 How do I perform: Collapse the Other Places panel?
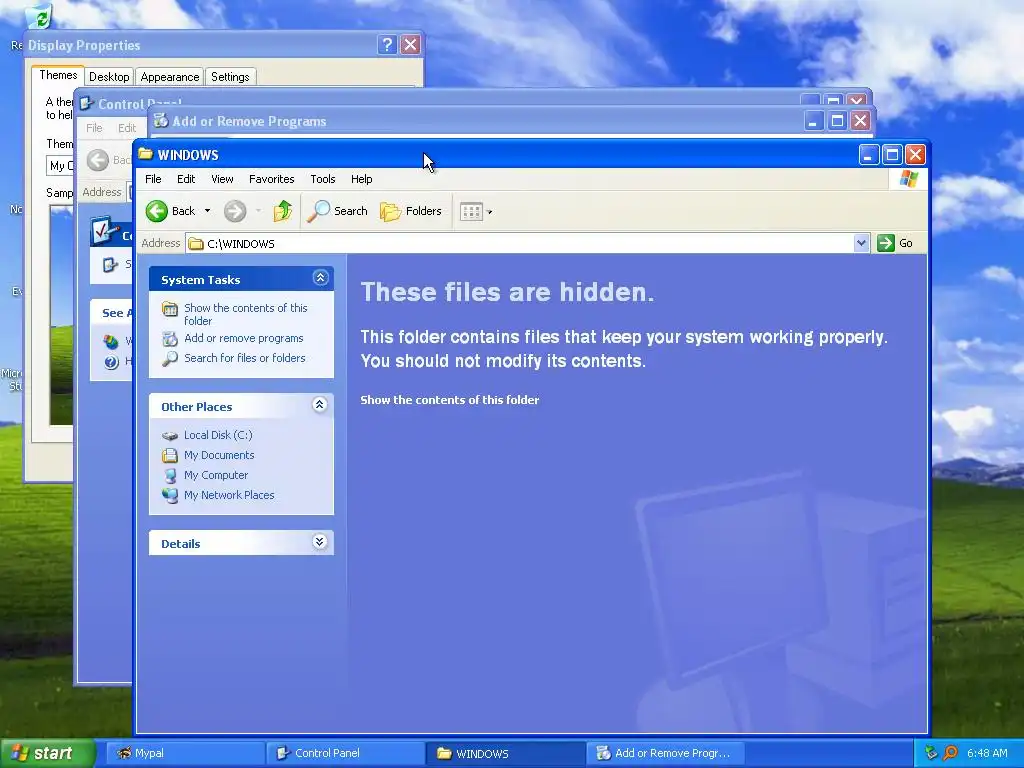pyautogui.click(x=319, y=405)
